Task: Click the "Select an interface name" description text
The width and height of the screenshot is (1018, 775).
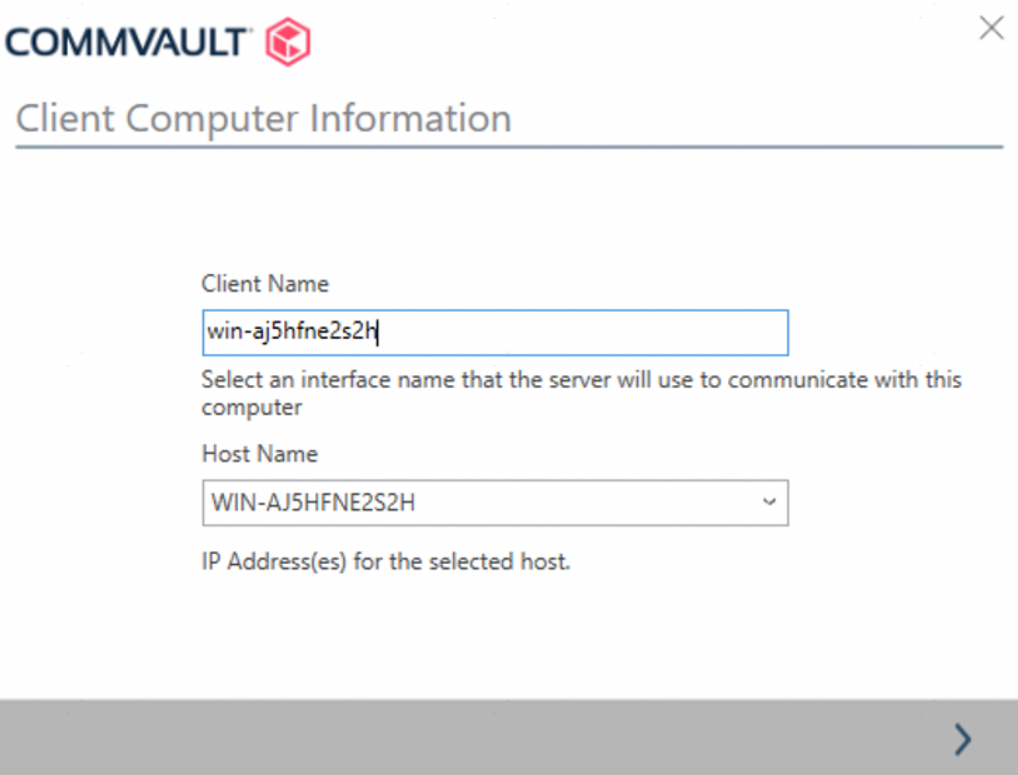Action: tap(581, 393)
